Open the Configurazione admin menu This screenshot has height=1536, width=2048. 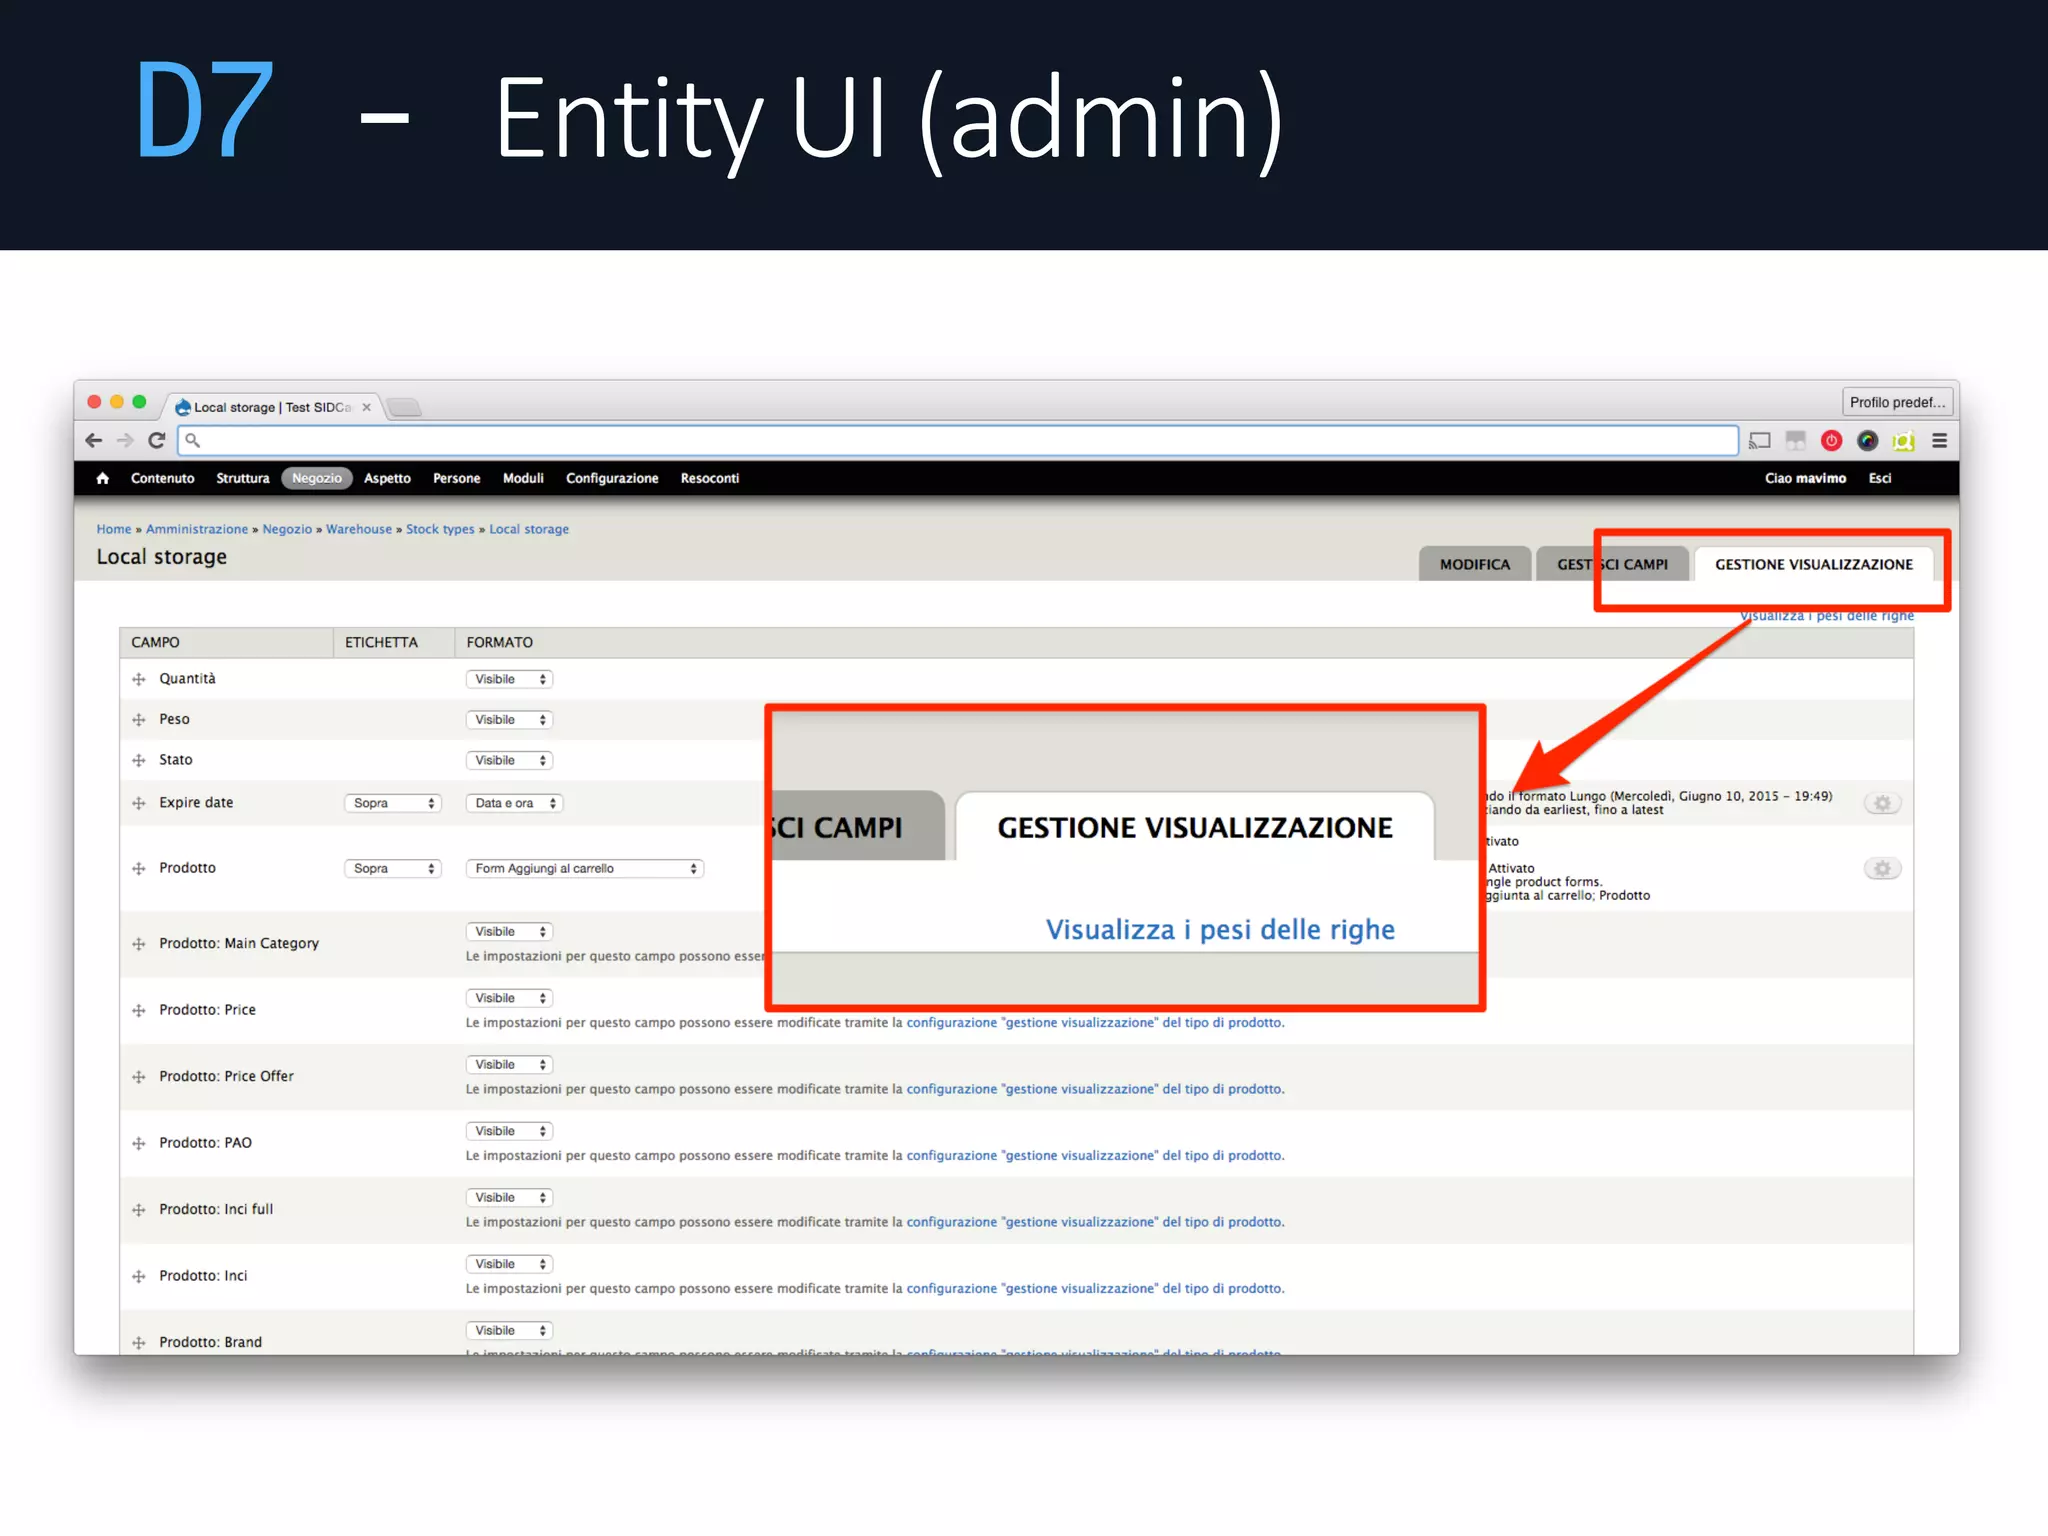coord(612,478)
